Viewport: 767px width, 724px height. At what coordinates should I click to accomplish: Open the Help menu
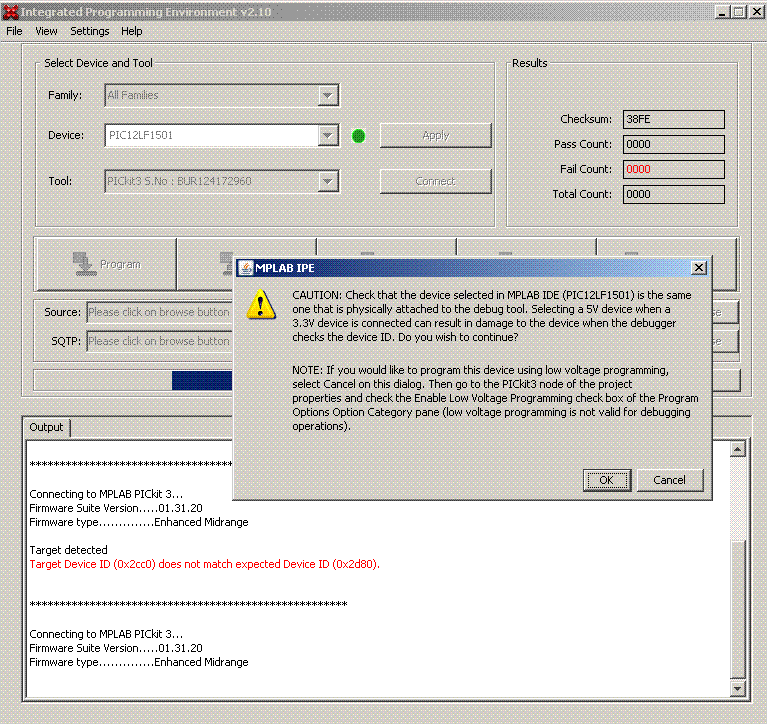(x=132, y=31)
